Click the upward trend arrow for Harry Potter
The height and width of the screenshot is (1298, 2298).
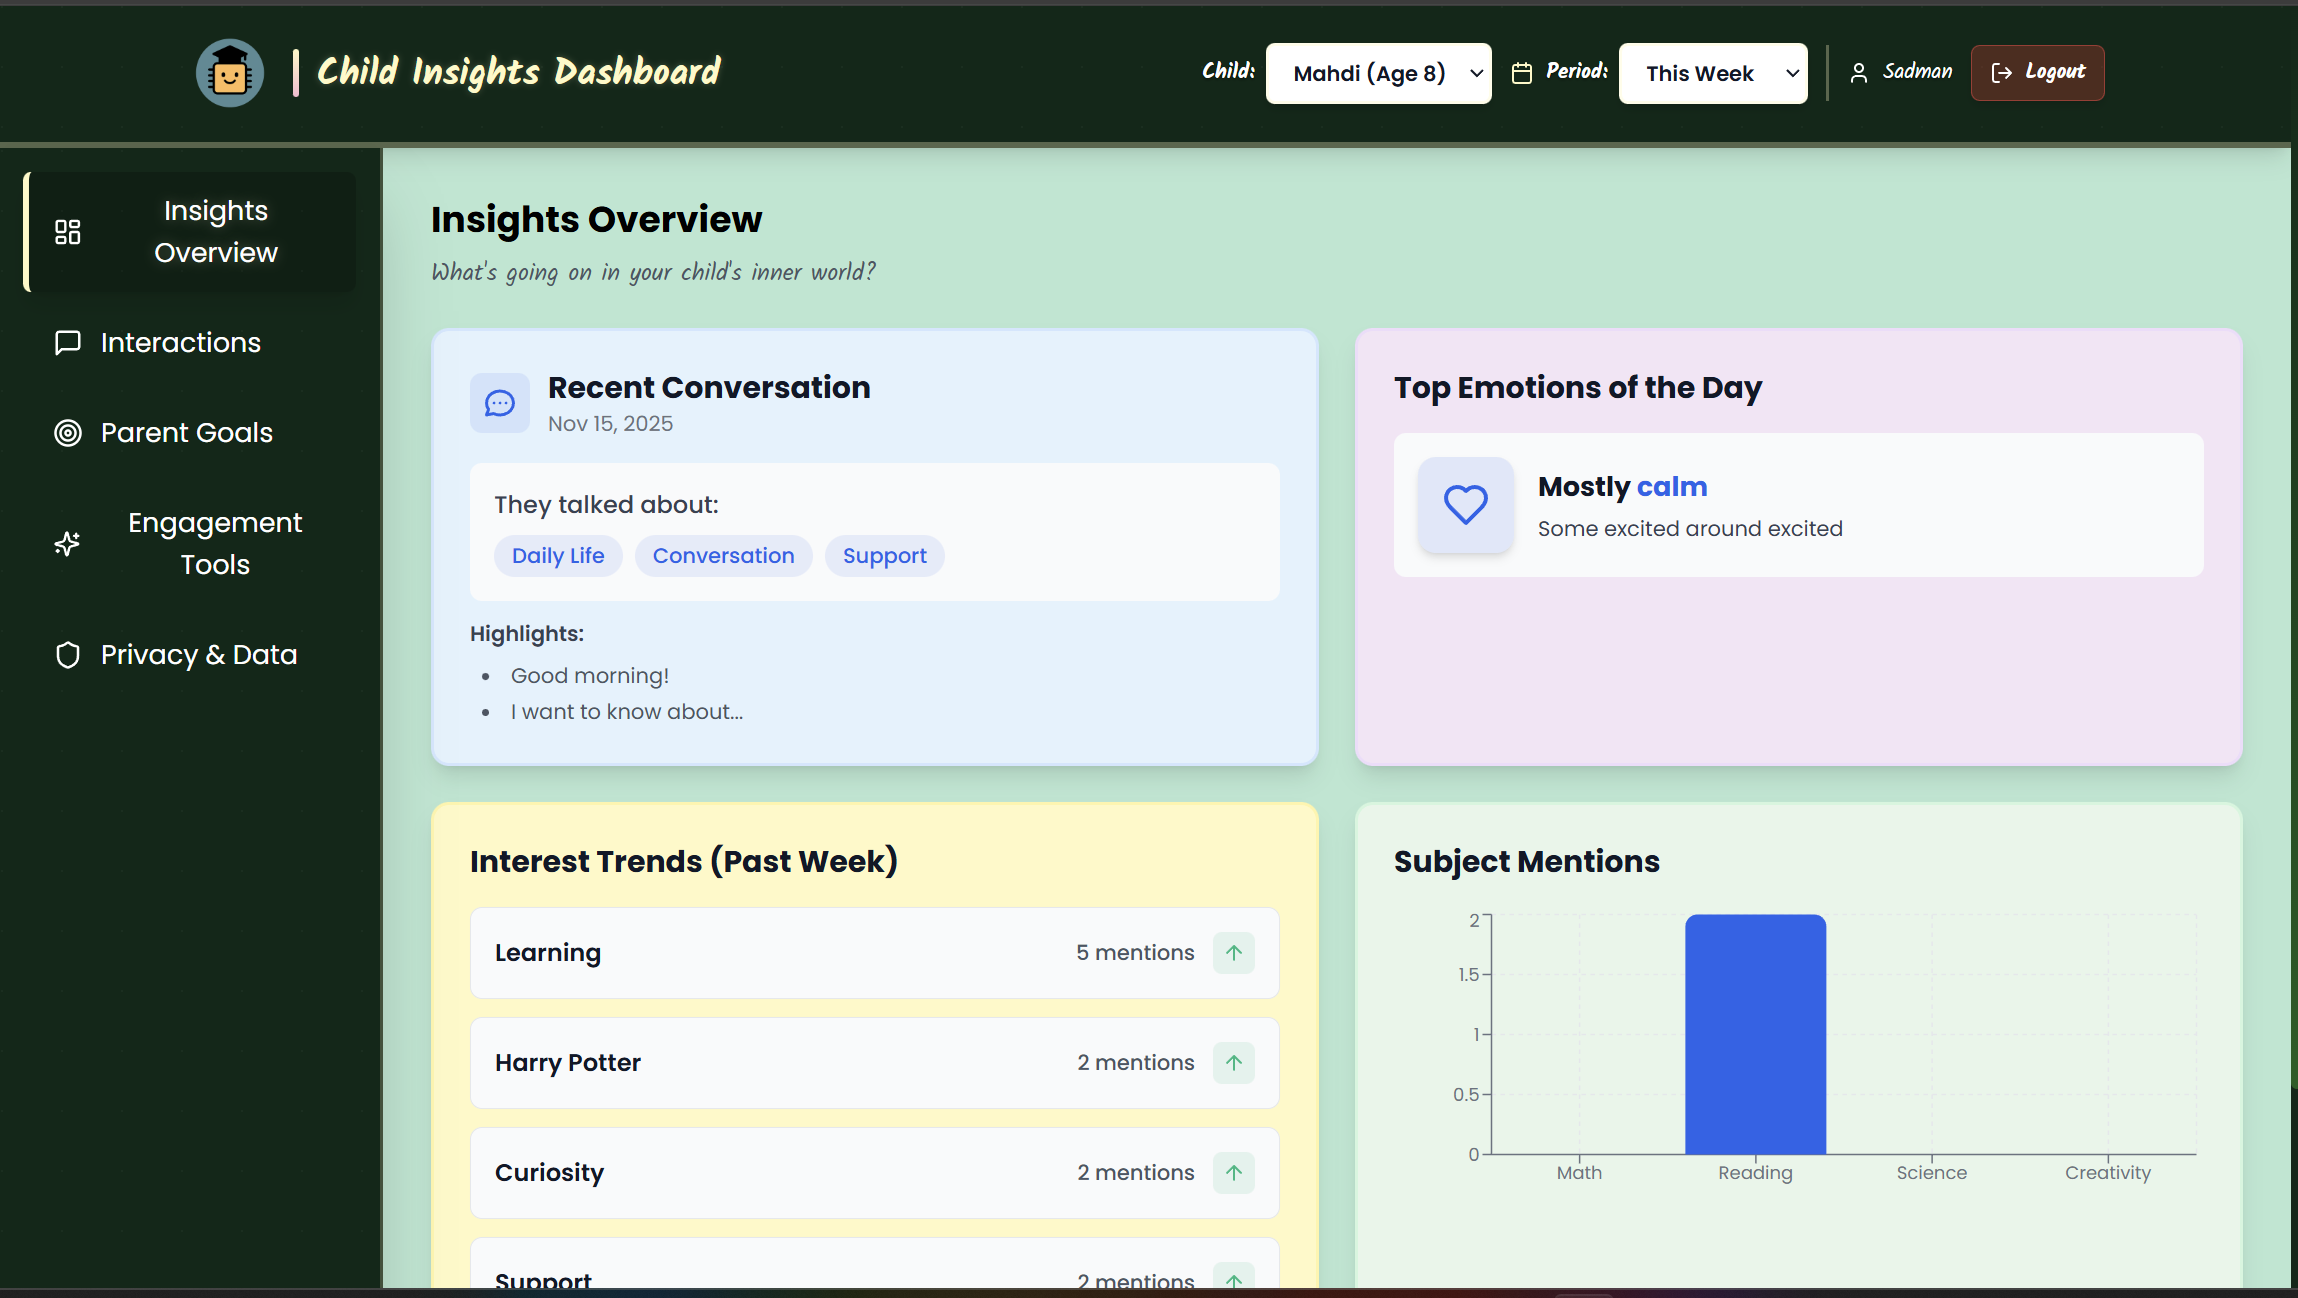point(1233,1063)
